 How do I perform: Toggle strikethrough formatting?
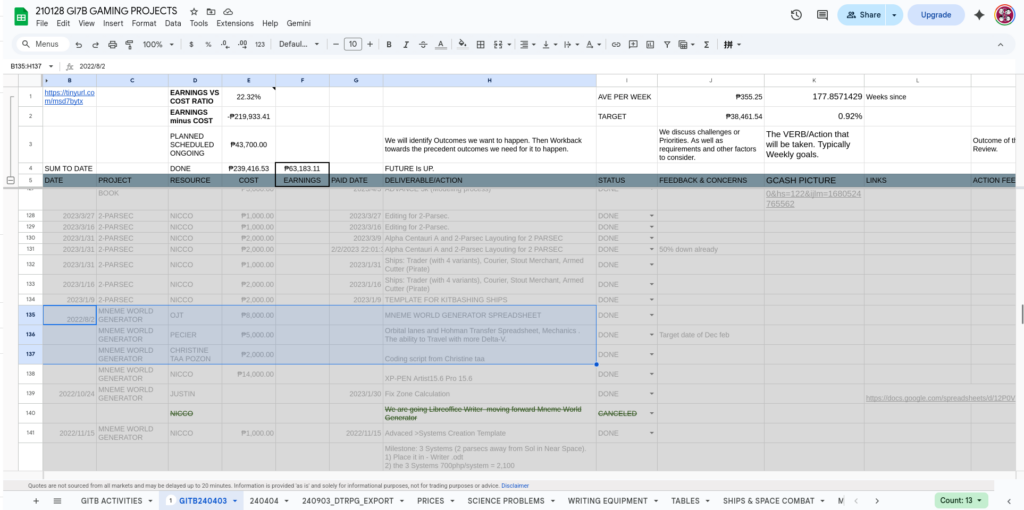(421, 45)
